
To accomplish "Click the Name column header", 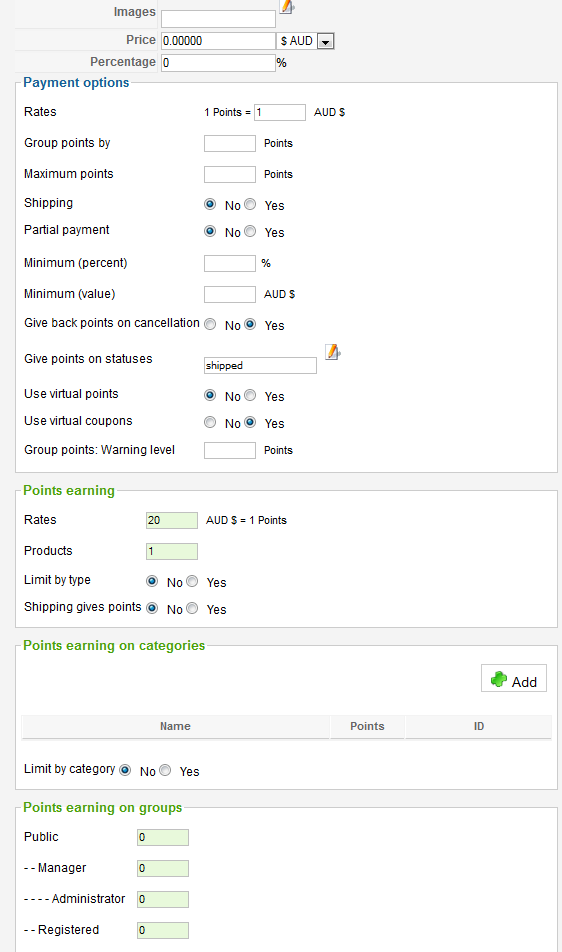I will 175,726.
